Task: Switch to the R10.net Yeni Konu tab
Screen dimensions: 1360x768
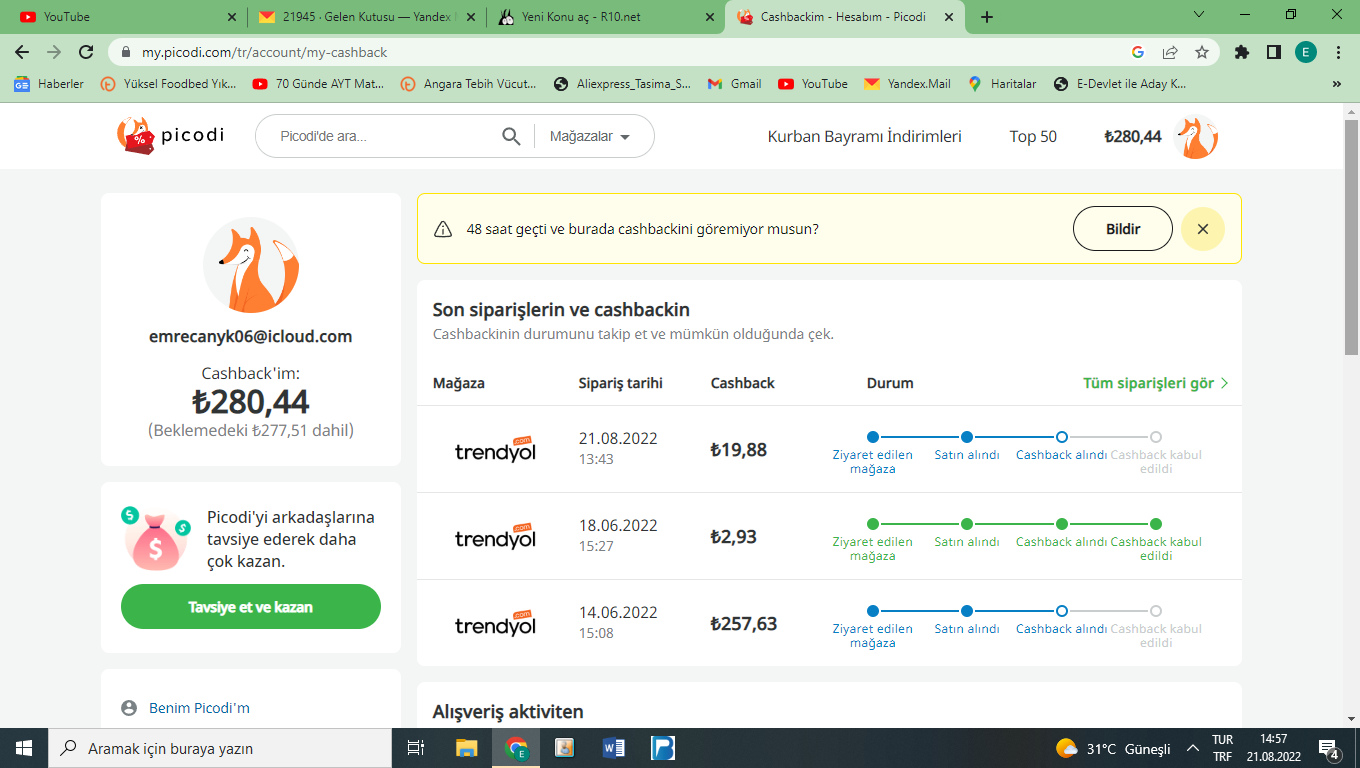Action: click(x=607, y=17)
